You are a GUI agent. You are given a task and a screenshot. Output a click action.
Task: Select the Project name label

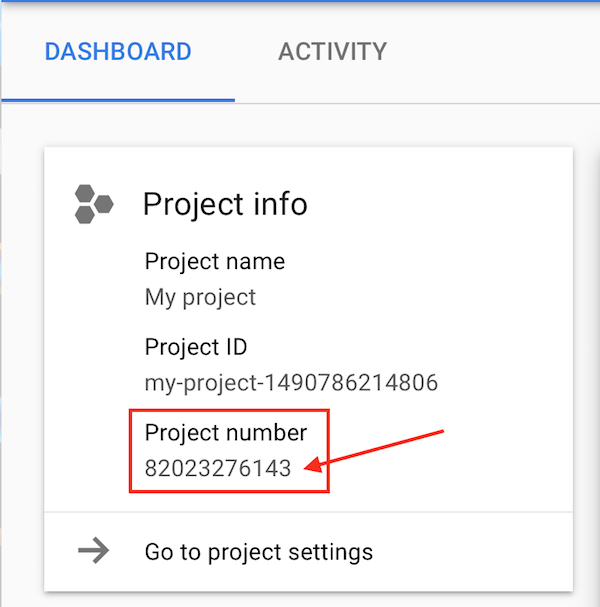(x=214, y=262)
